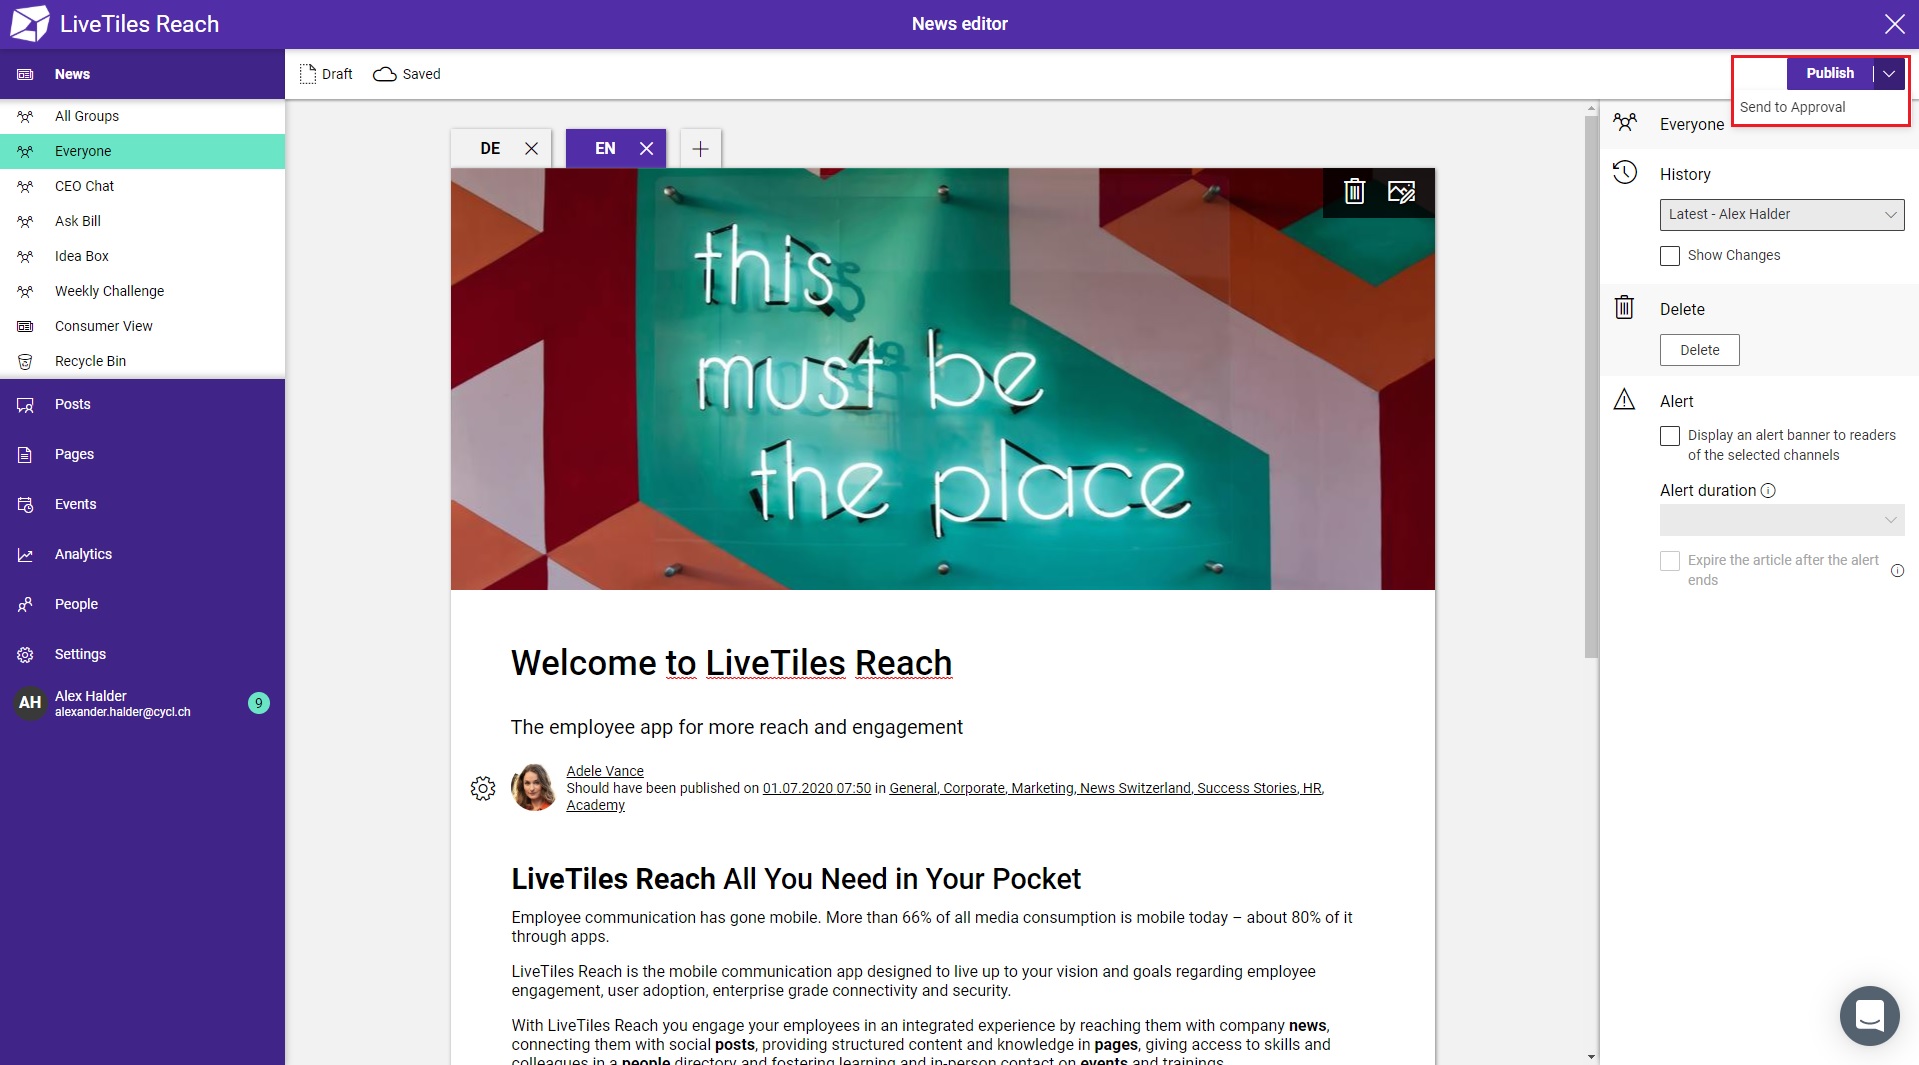This screenshot has width=1919, height=1065.
Task: Click the article title Welcome to LiveTiles Reach
Action: pos(731,663)
